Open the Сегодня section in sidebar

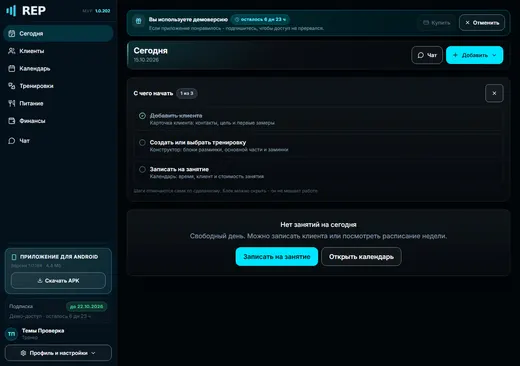[58, 33]
